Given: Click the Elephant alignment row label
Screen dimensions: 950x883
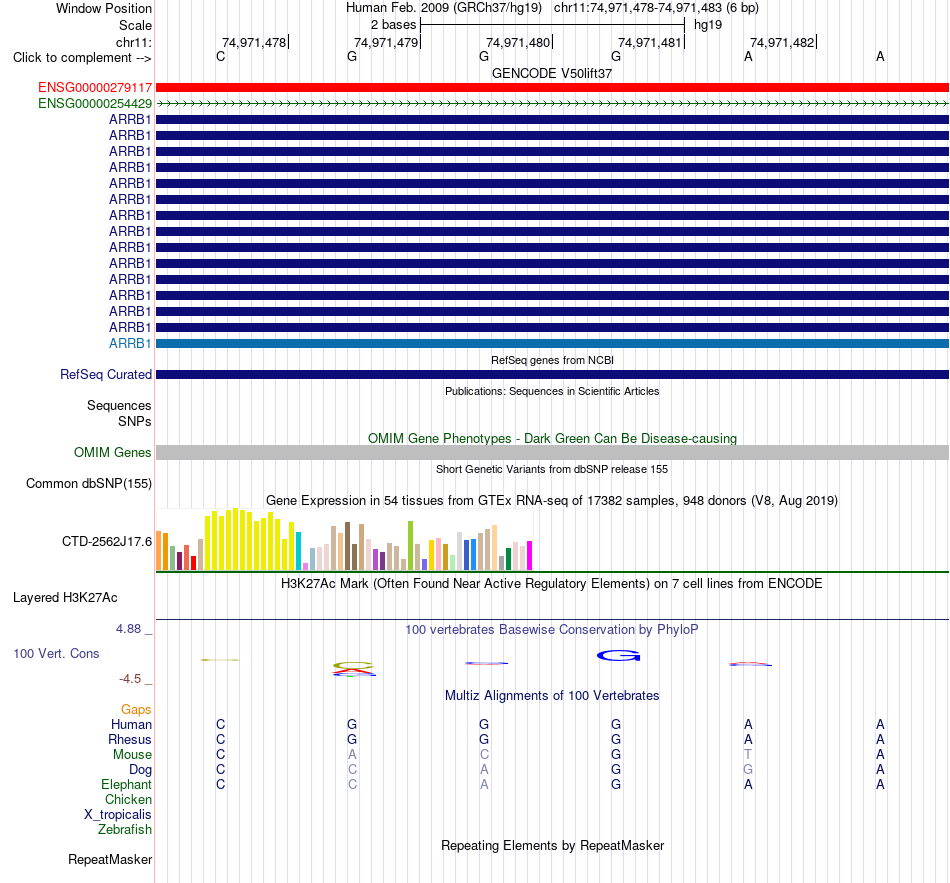Looking at the screenshot, I should click(x=127, y=785).
